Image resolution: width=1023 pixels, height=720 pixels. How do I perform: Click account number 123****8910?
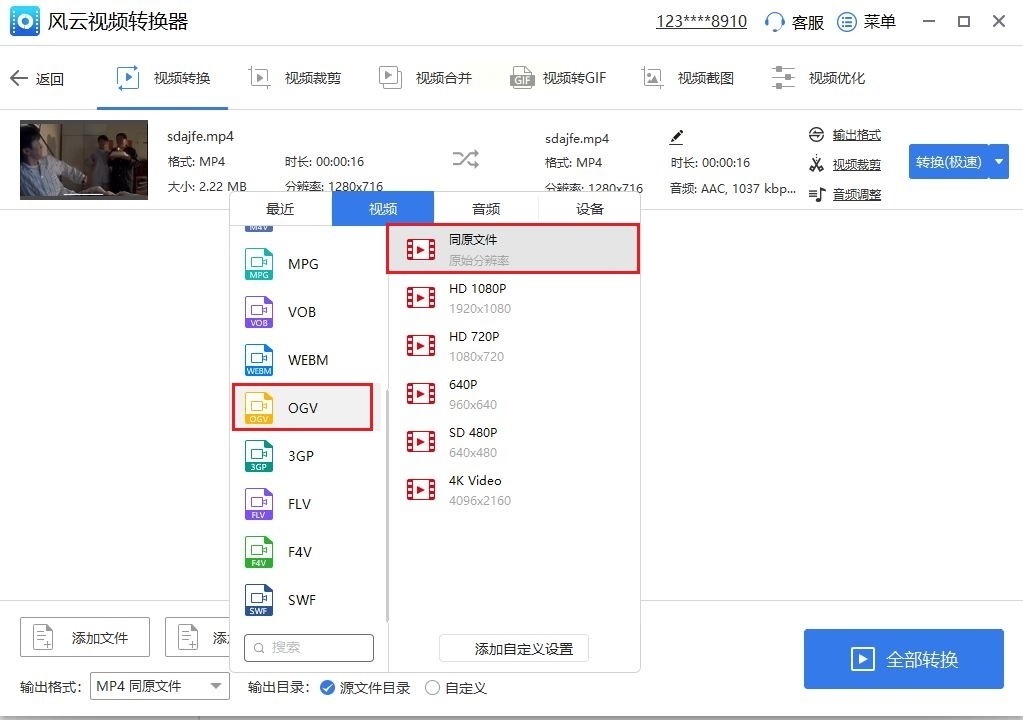[x=701, y=22]
